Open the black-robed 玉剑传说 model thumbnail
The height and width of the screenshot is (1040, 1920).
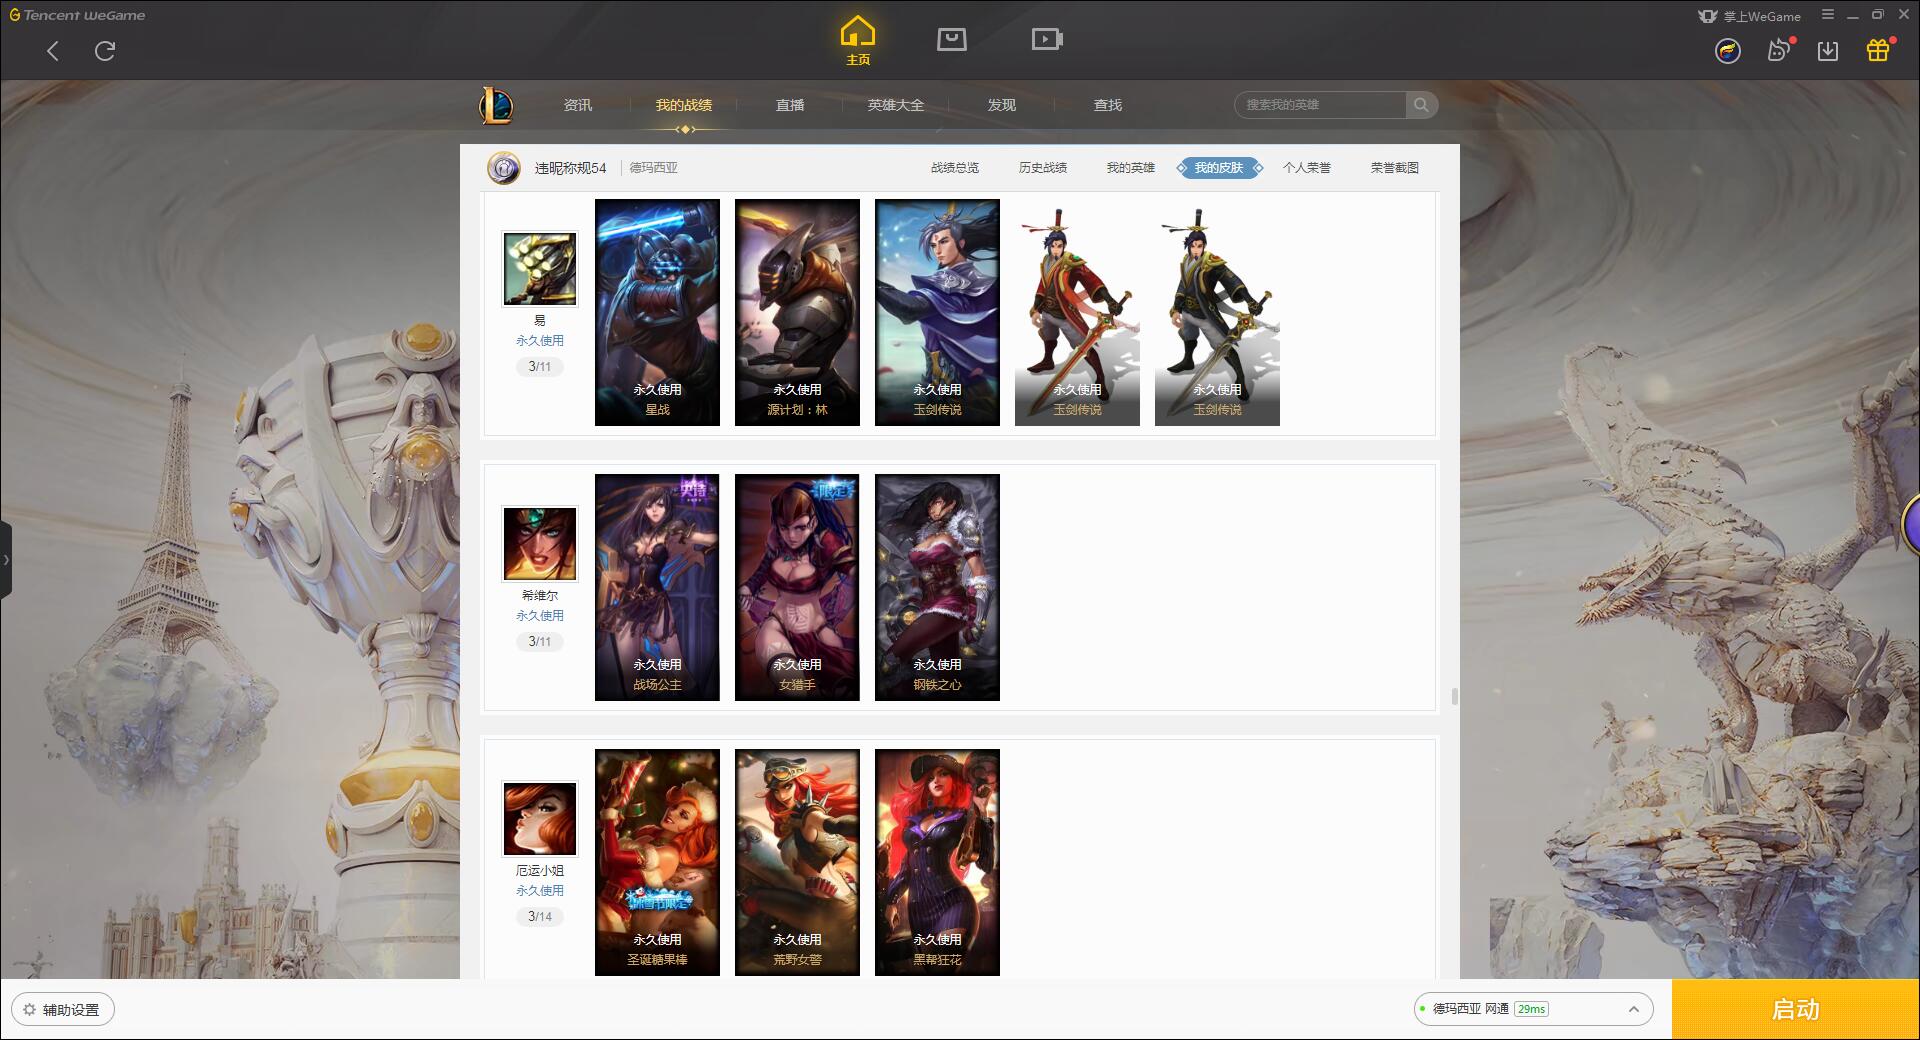(1217, 312)
